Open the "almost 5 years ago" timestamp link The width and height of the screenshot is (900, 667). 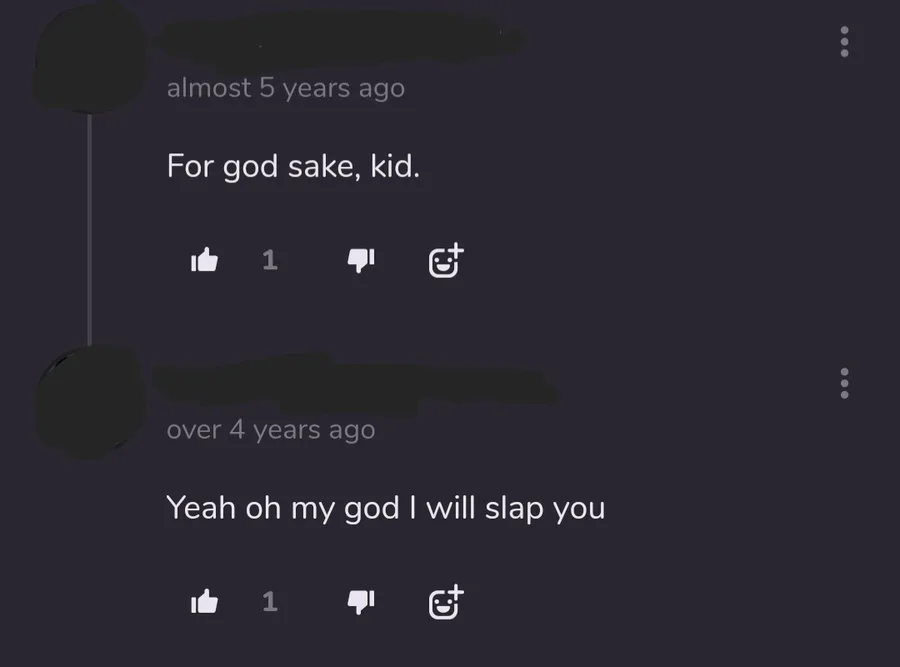286,88
